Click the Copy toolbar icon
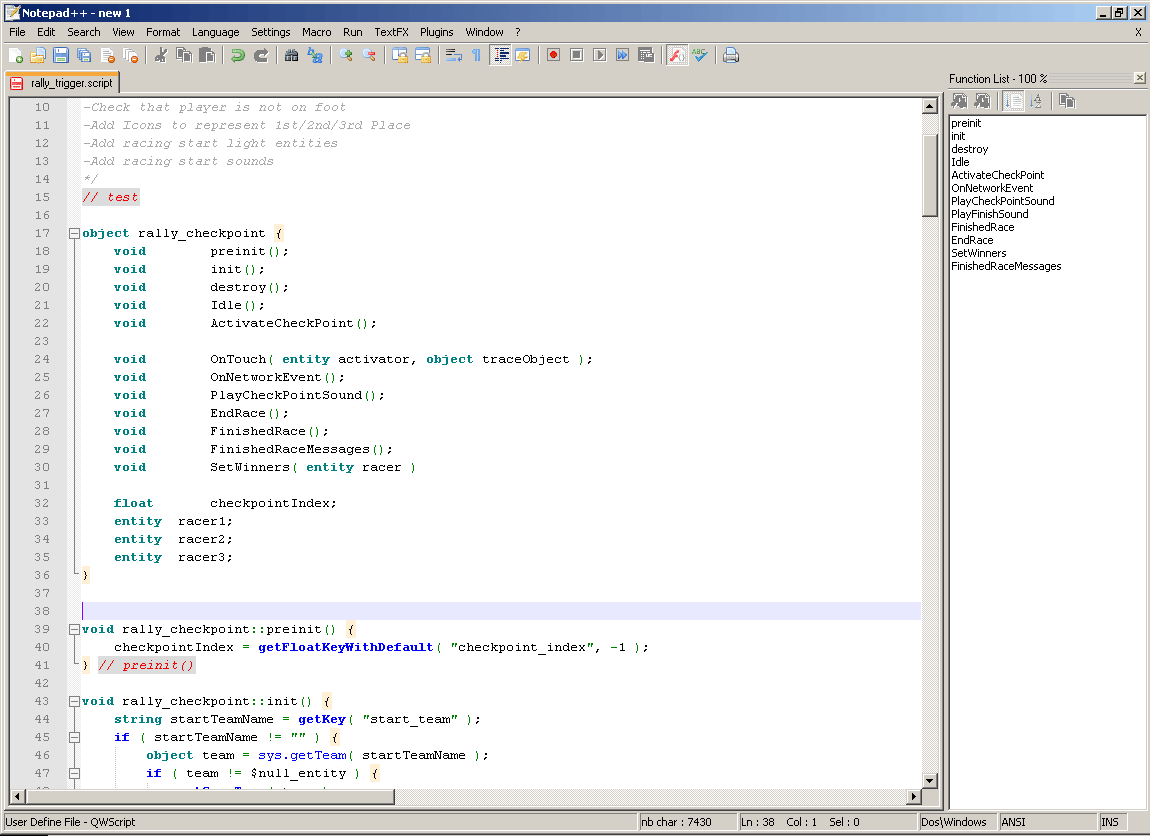The image size is (1150, 836). tap(184, 56)
